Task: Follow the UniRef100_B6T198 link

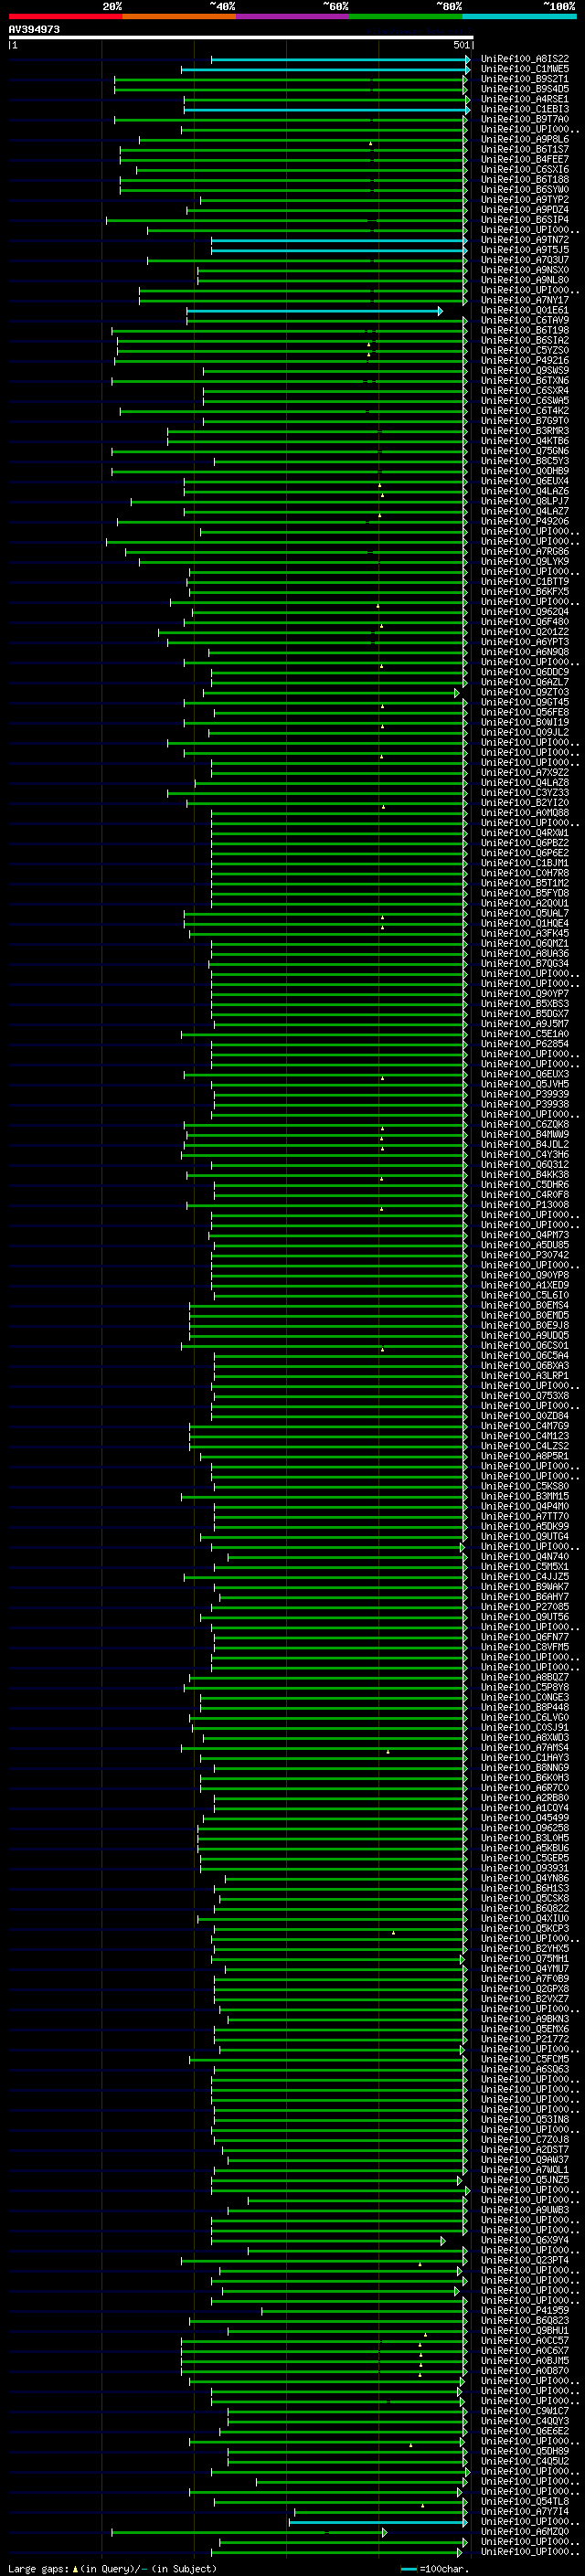Action: pyautogui.click(x=525, y=330)
